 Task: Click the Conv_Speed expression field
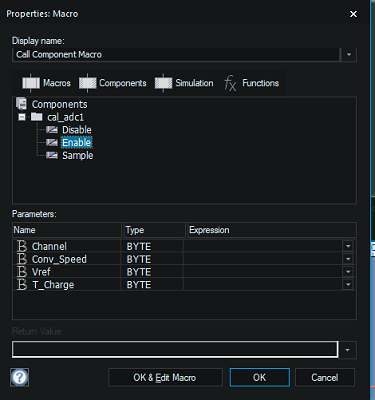tap(263, 259)
